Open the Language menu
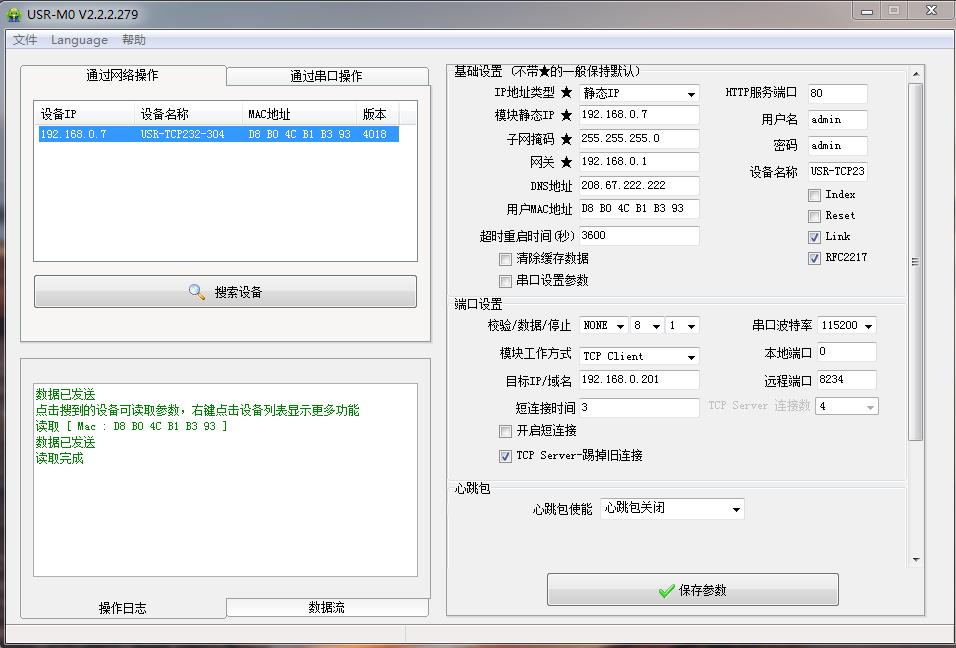Viewport: 956px width, 648px height. [79, 40]
